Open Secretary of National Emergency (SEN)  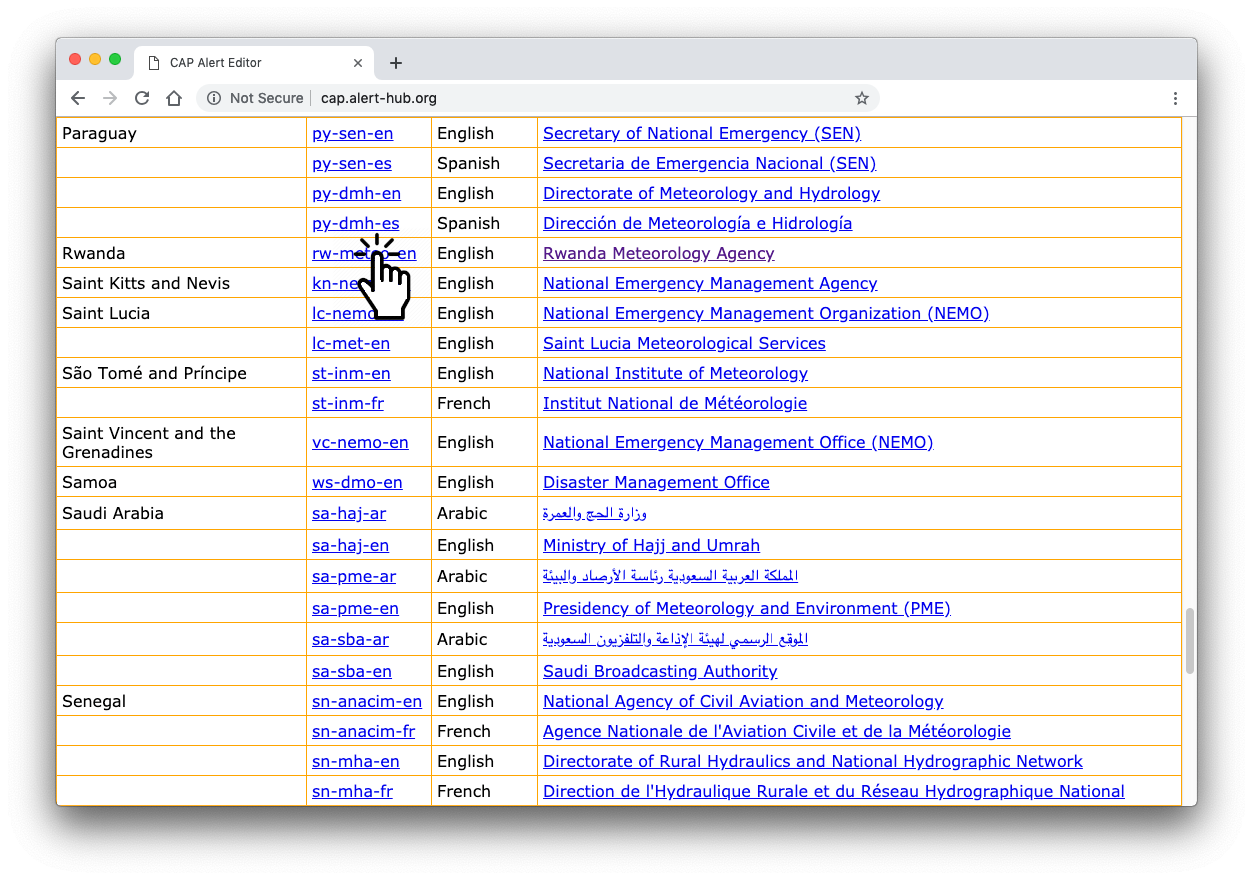[x=702, y=133]
